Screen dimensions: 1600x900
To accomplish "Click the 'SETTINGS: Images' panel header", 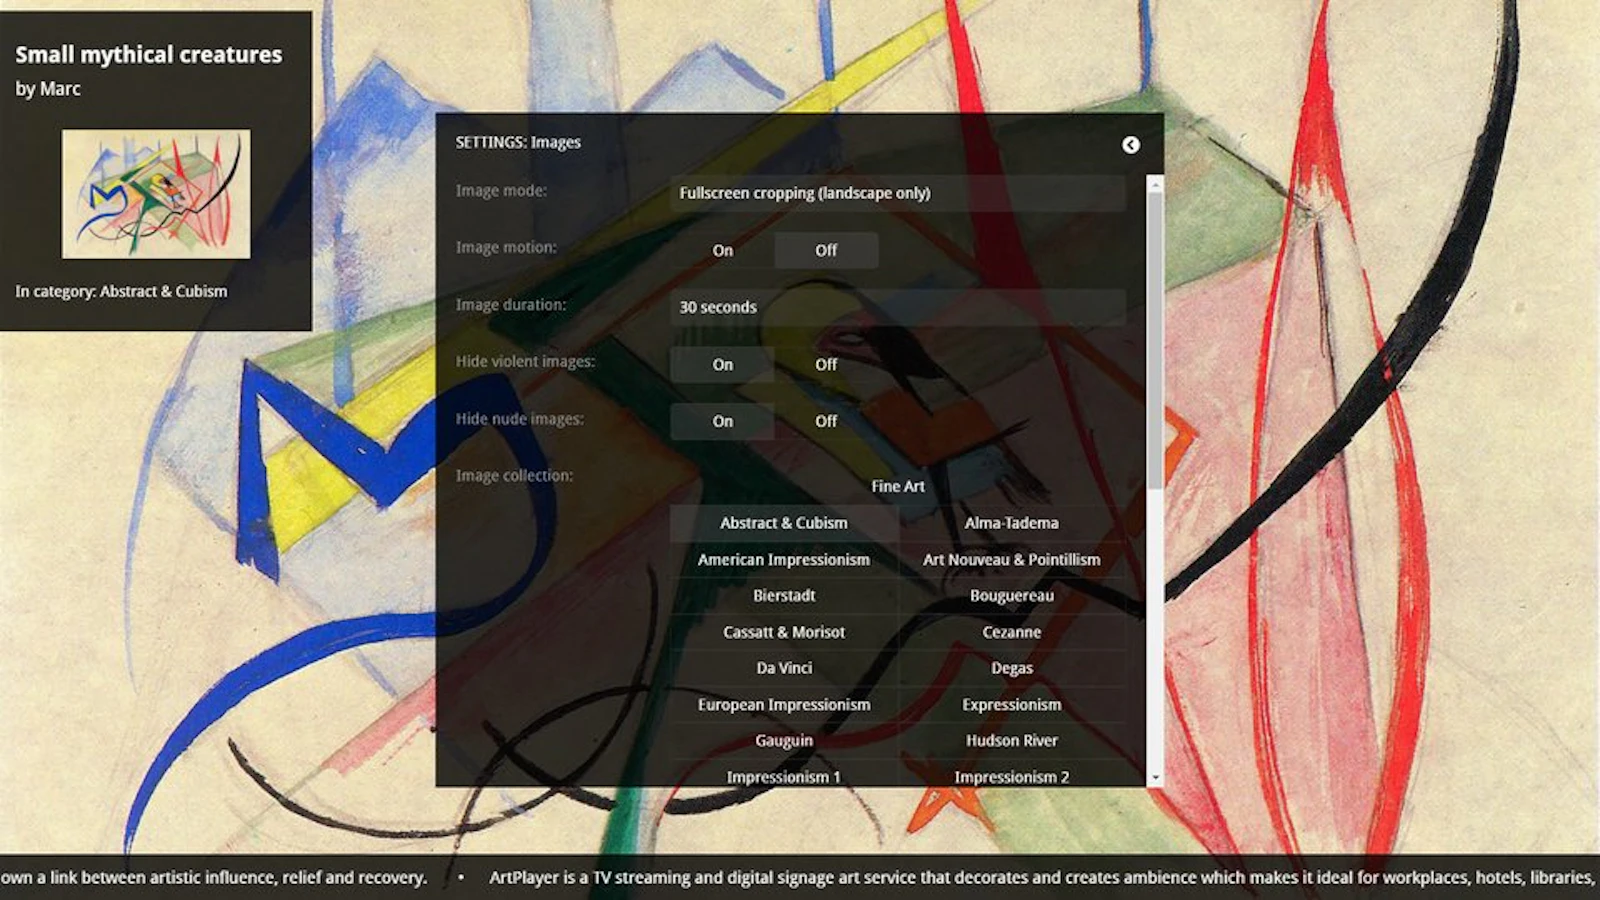I will point(518,142).
